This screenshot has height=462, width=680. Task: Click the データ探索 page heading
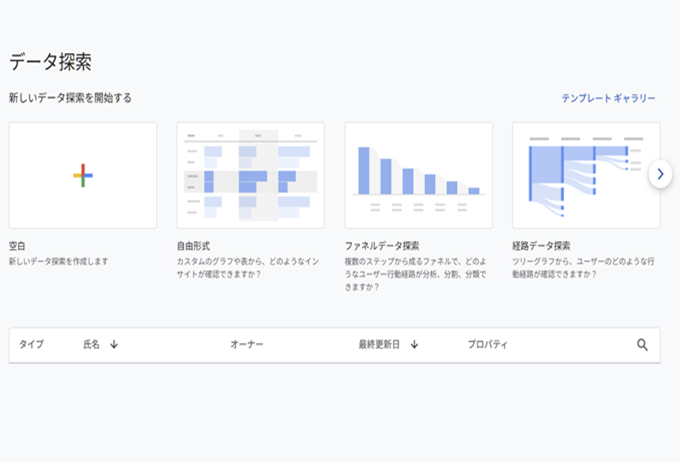tap(50, 62)
